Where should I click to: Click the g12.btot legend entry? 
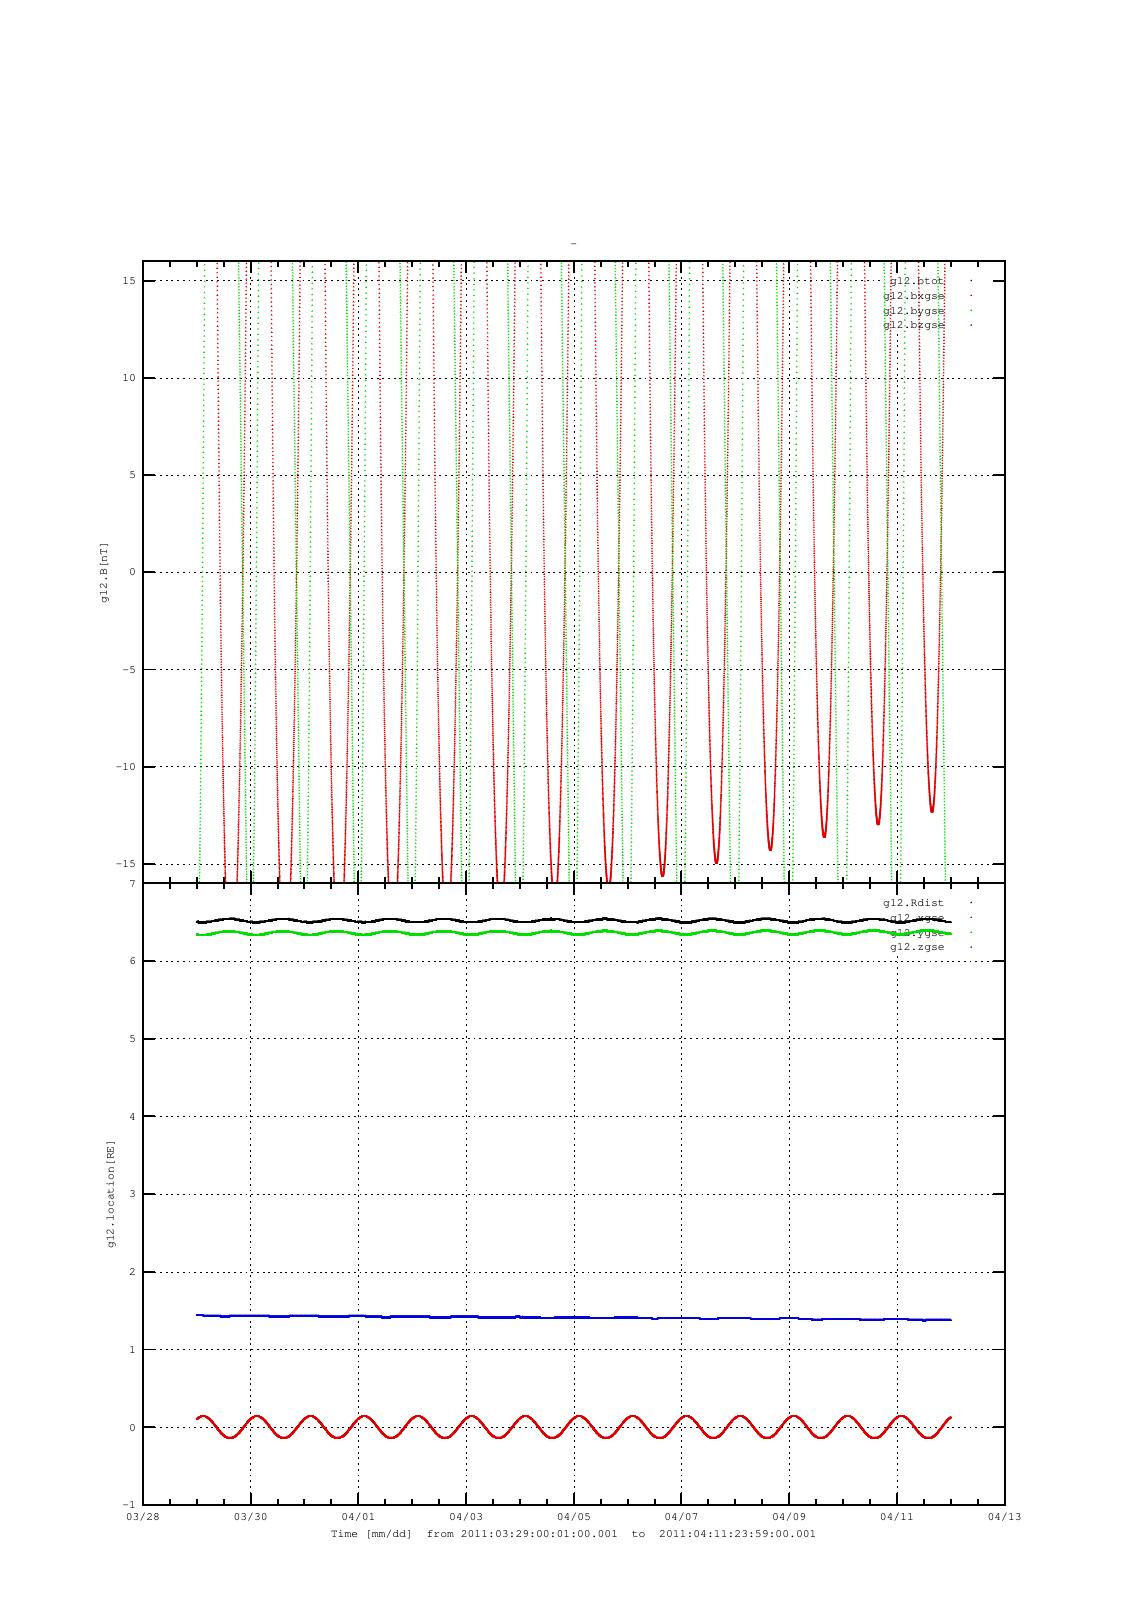(917, 281)
